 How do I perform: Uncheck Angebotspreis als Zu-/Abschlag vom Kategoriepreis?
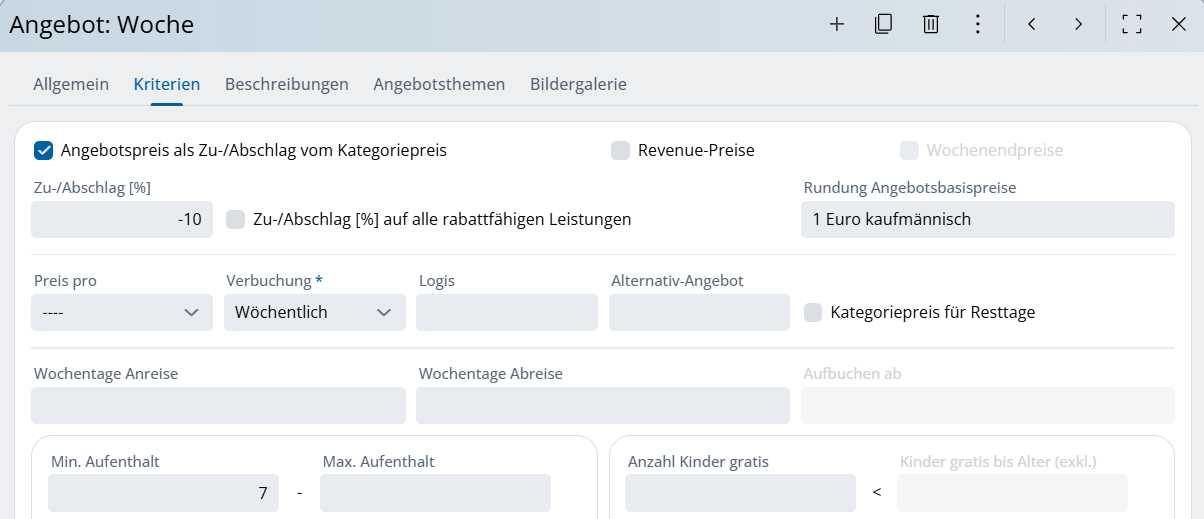(x=43, y=150)
